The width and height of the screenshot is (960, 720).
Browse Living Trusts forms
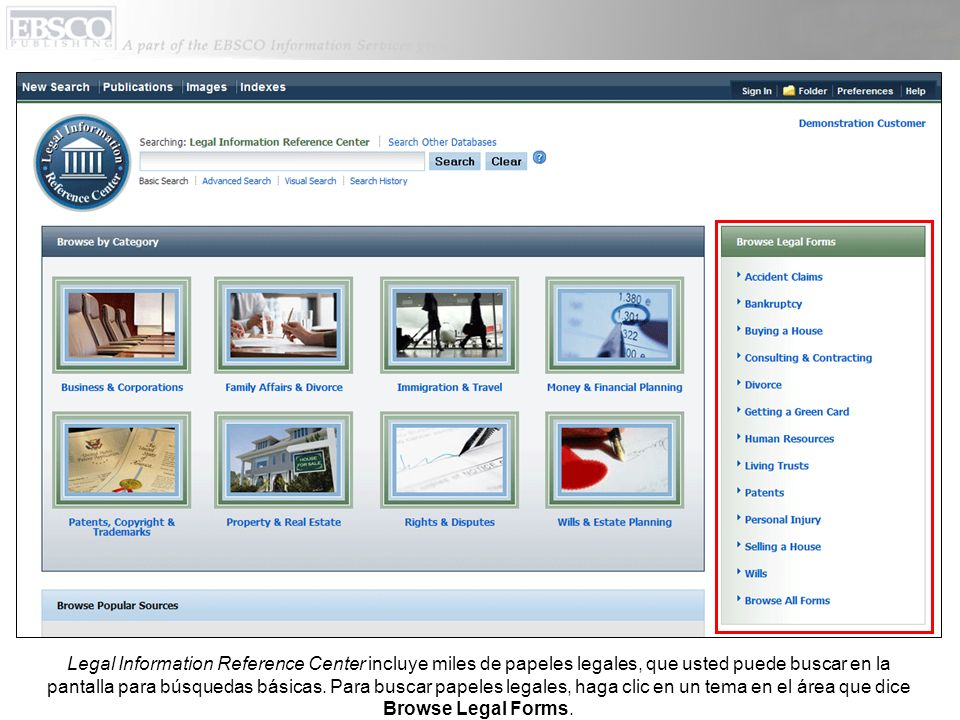(x=776, y=465)
